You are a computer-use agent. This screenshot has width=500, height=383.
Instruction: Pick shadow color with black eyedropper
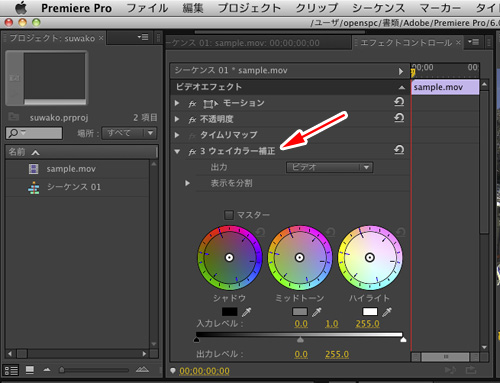pos(246,312)
